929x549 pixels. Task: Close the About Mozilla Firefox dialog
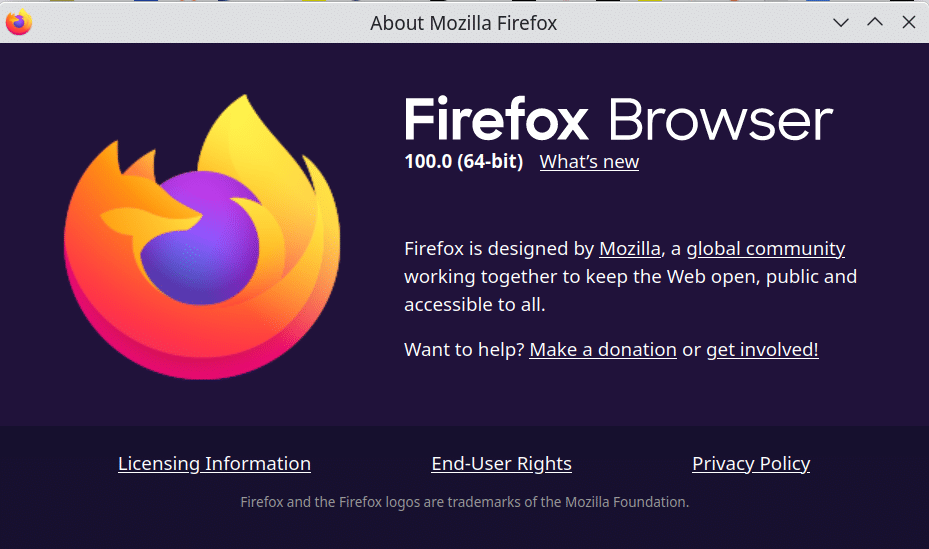pyautogui.click(x=909, y=23)
